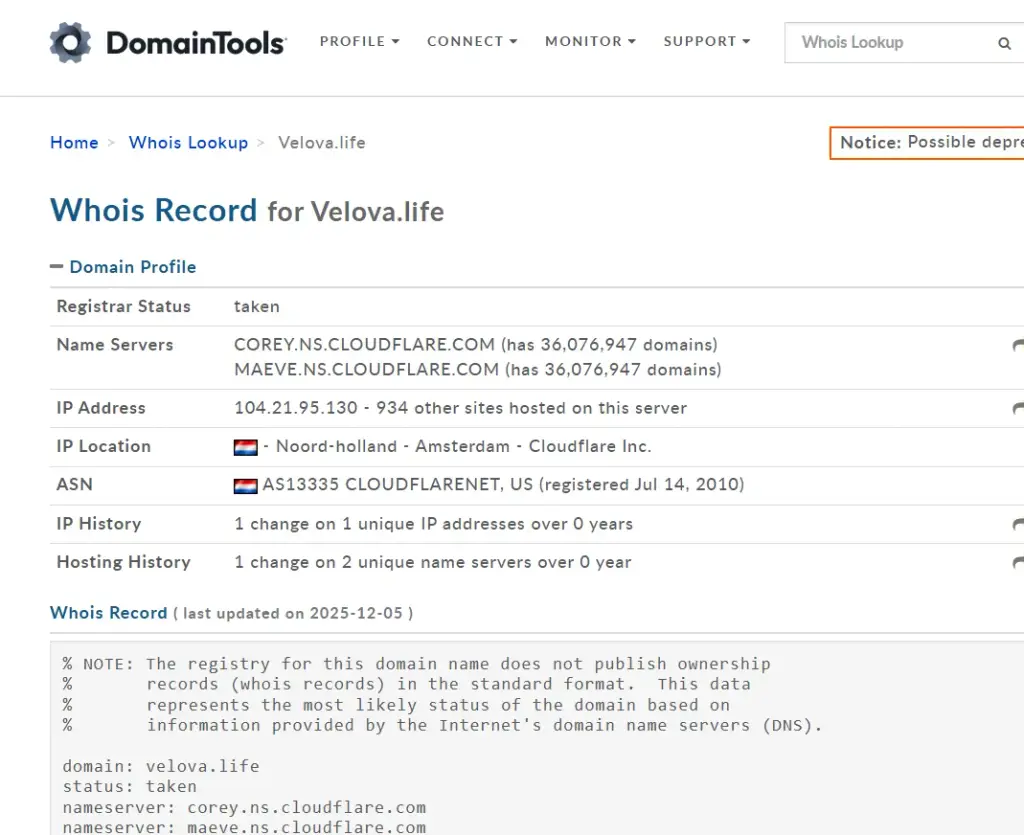Open the Monitor dropdown menu
The height and width of the screenshot is (835, 1024).
pos(590,42)
